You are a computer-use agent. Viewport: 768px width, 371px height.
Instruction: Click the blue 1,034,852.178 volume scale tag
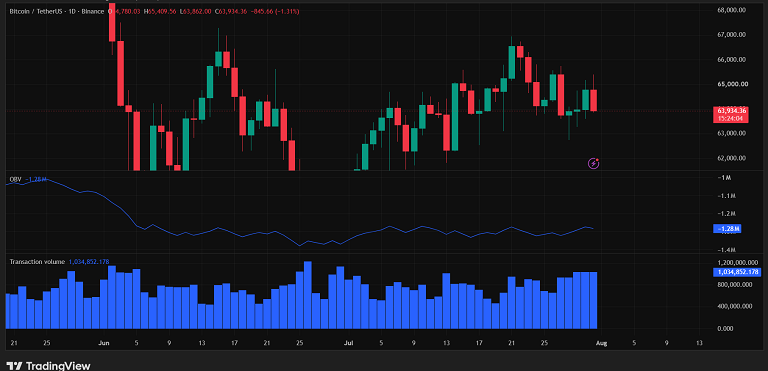(x=736, y=272)
